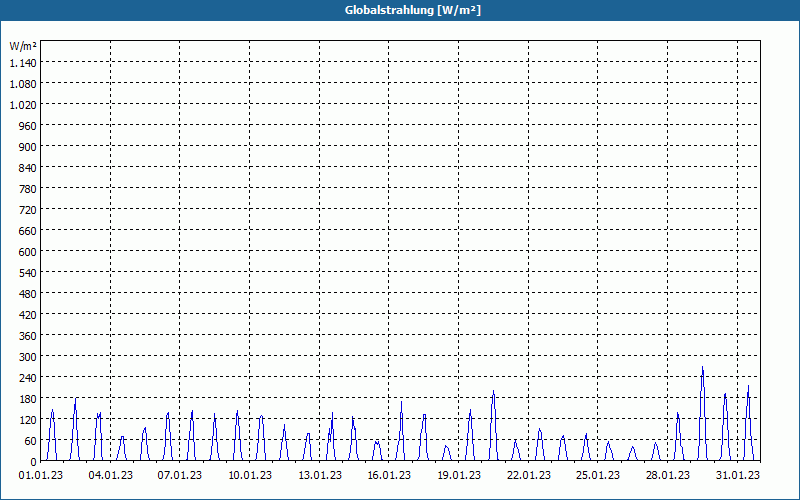Click the chart title 'Globalstrahlung [W/m²]'

(412, 10)
